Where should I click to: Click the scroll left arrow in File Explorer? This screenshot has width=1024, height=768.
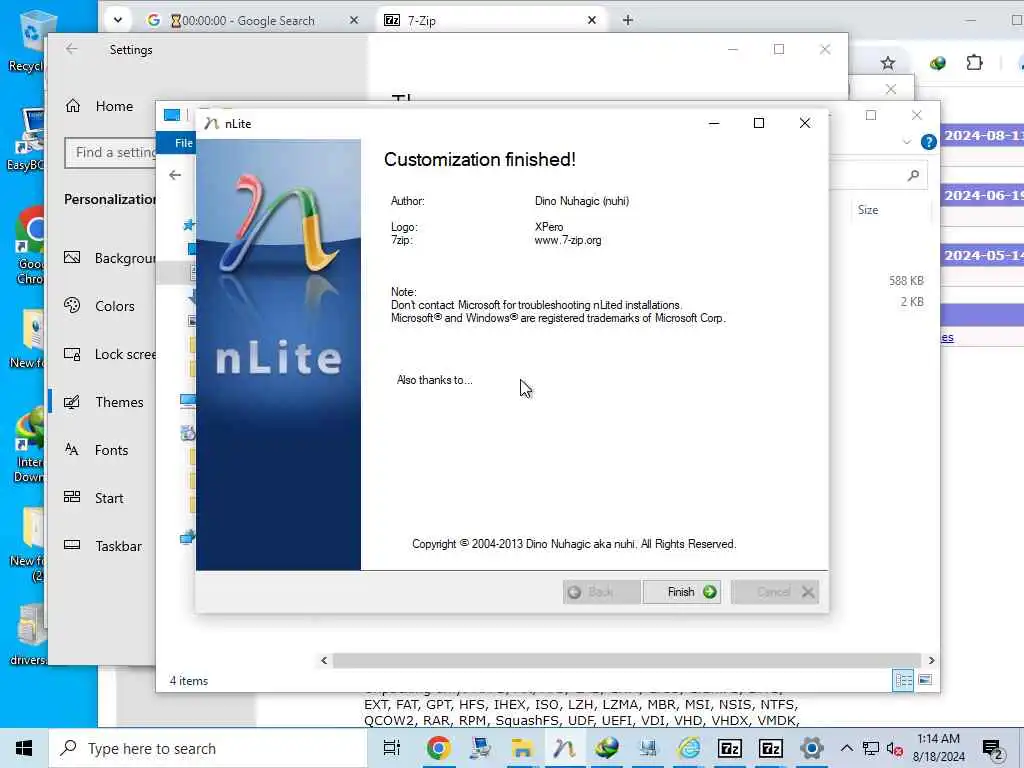click(x=324, y=660)
